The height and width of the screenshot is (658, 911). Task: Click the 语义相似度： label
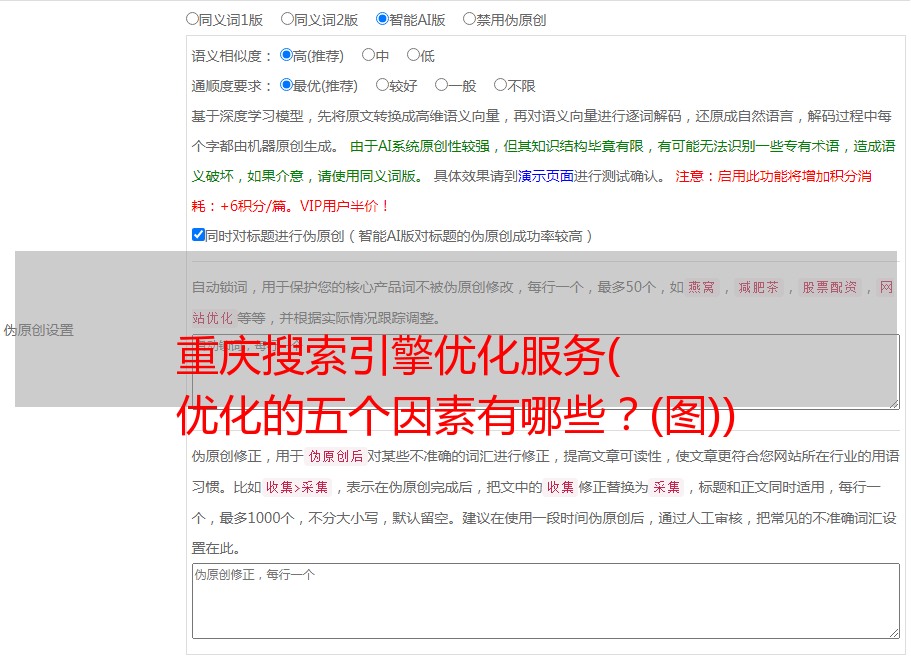(232, 56)
